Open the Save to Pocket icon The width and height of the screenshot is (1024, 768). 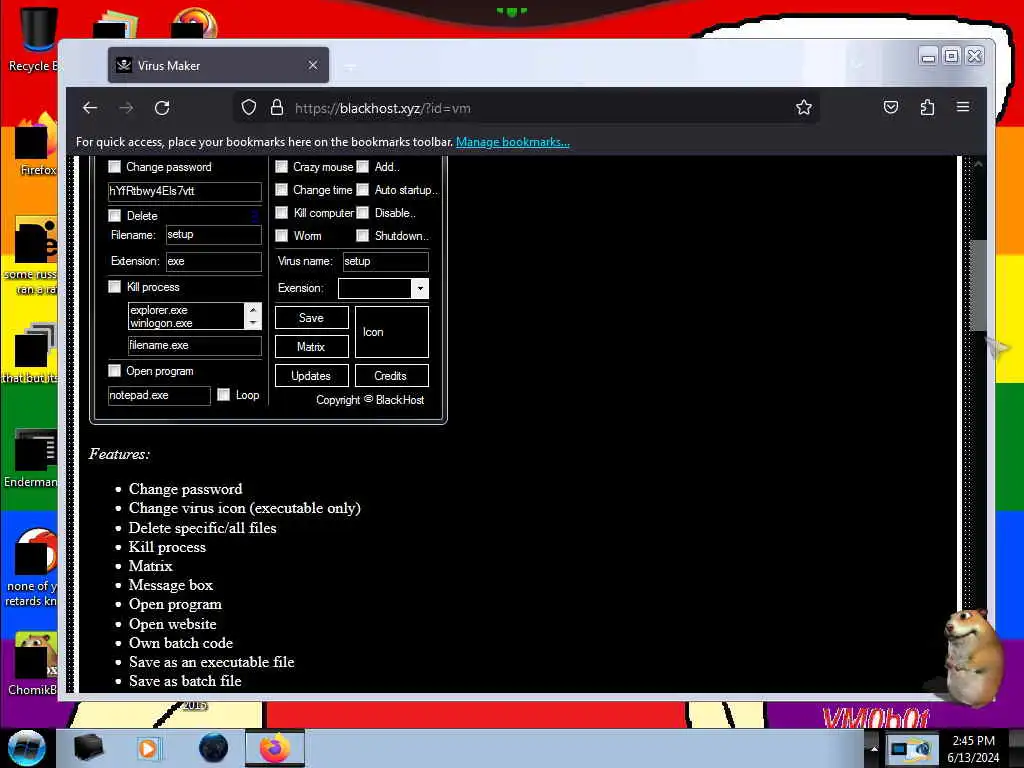click(x=891, y=107)
